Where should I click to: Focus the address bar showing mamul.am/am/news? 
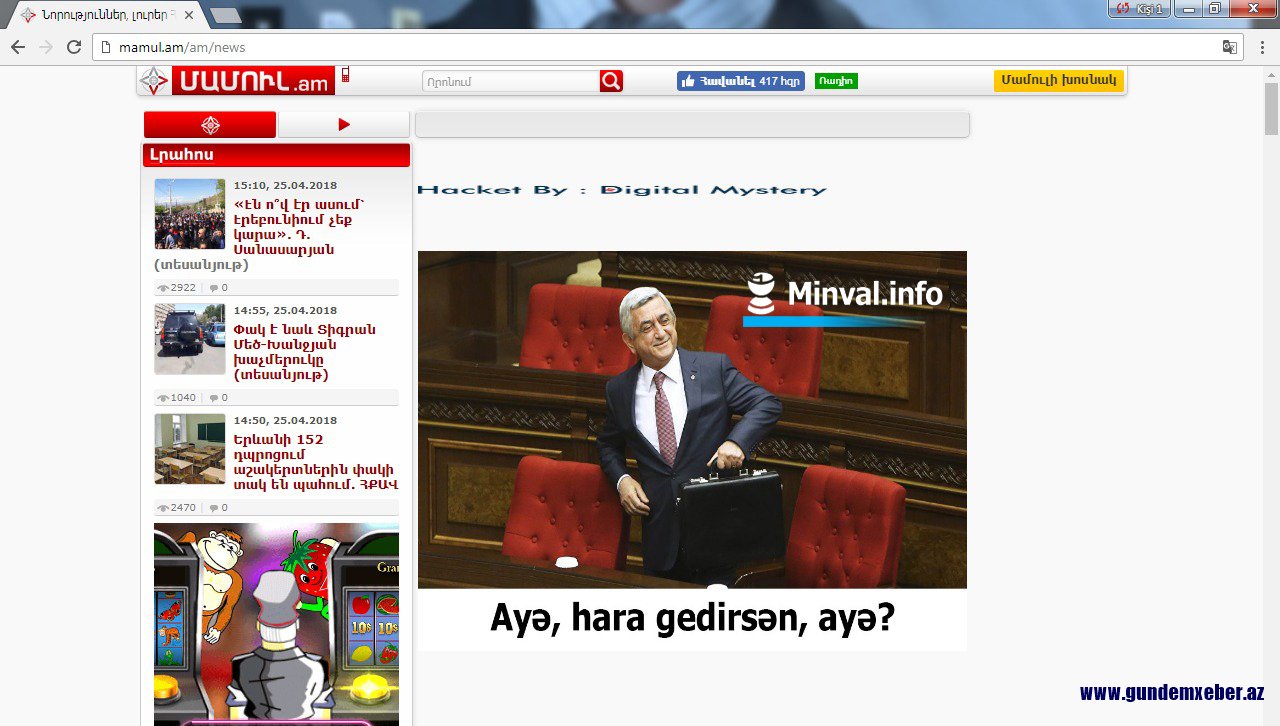[x=668, y=47]
